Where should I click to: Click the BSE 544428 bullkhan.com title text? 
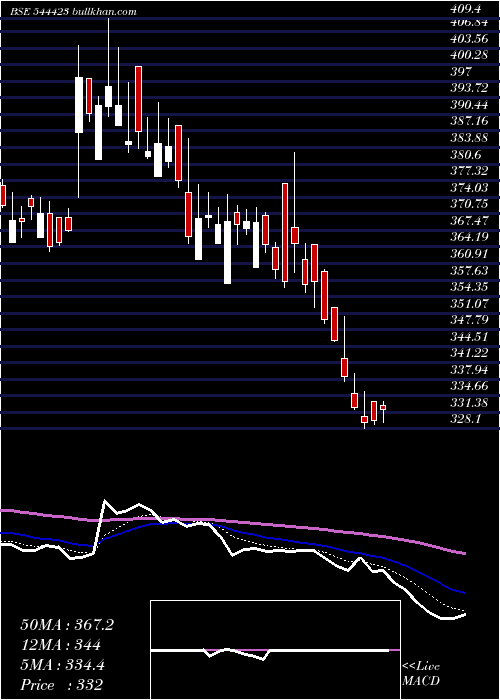coord(74,12)
